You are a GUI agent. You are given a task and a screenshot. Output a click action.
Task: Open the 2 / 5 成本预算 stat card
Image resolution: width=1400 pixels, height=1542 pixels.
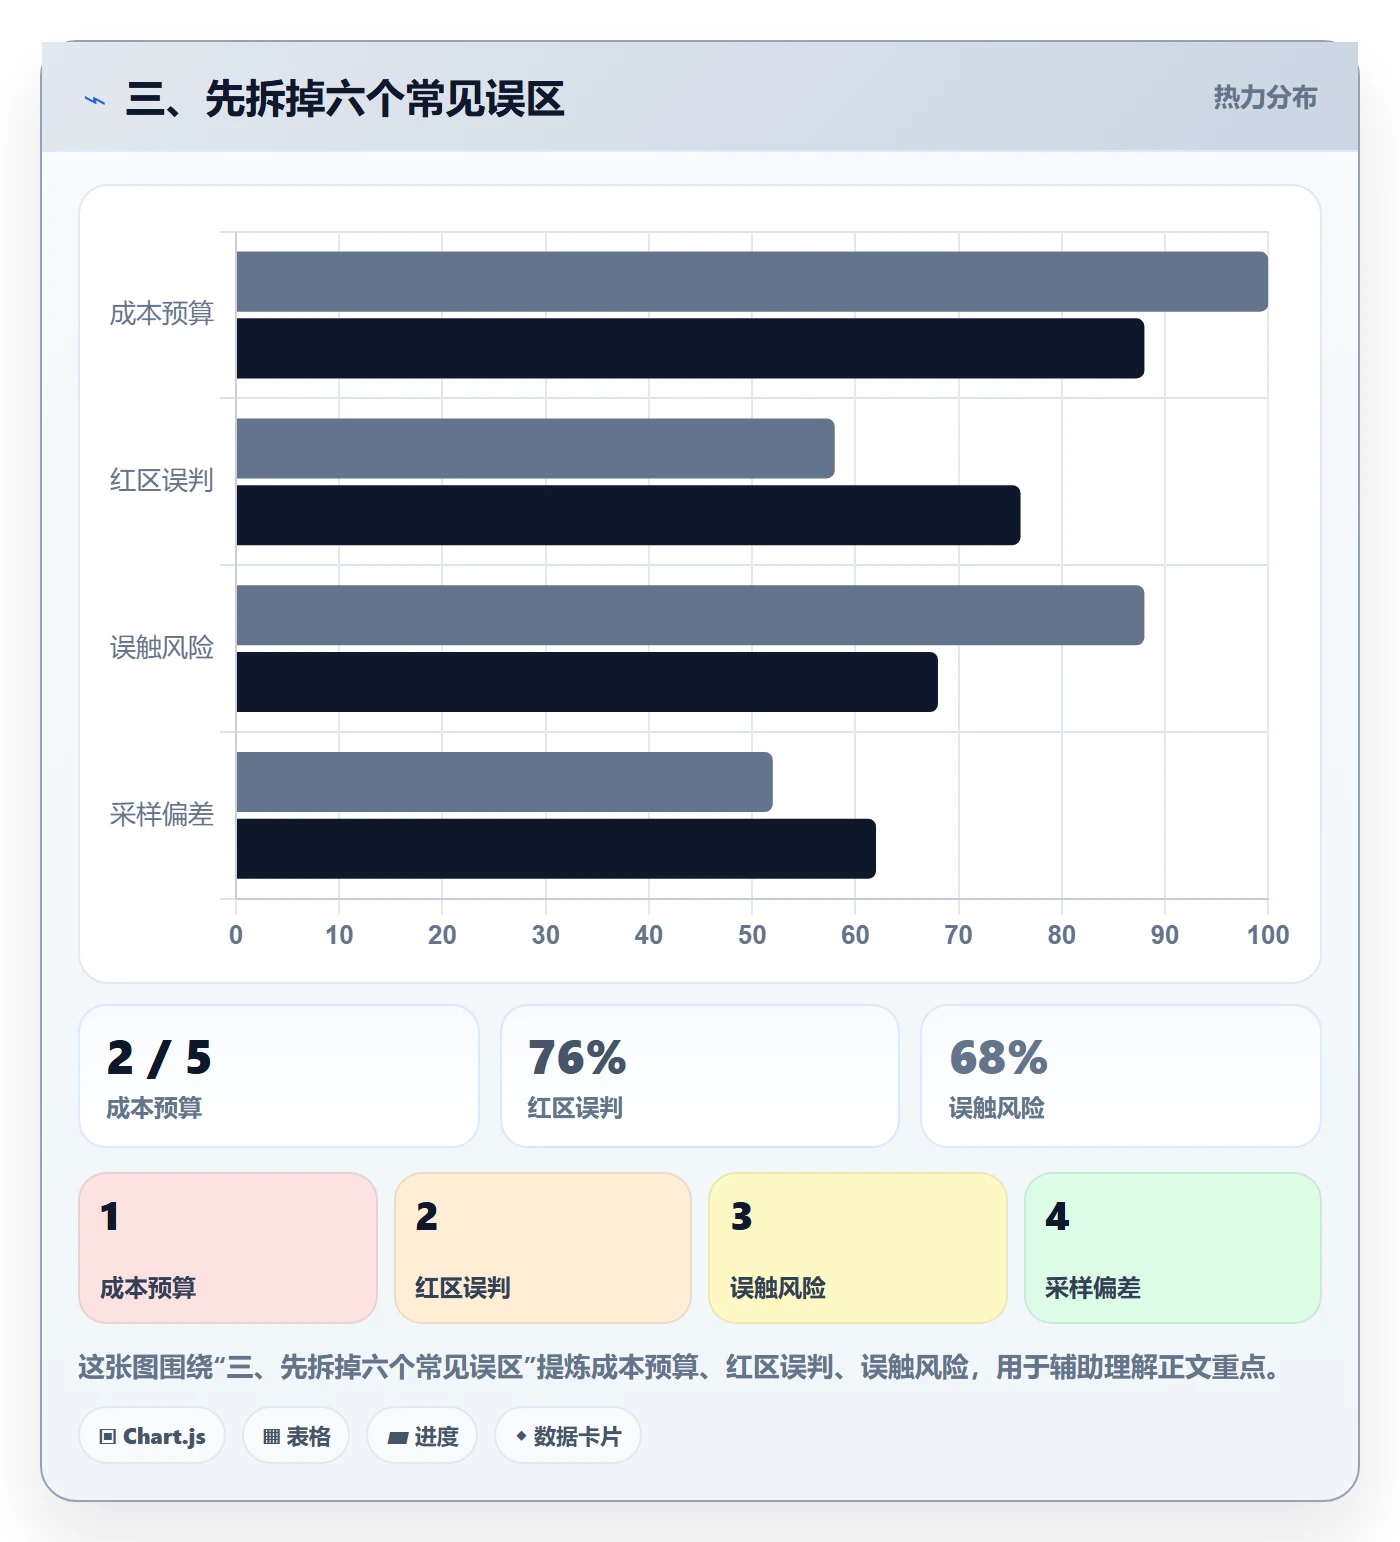(x=279, y=1076)
